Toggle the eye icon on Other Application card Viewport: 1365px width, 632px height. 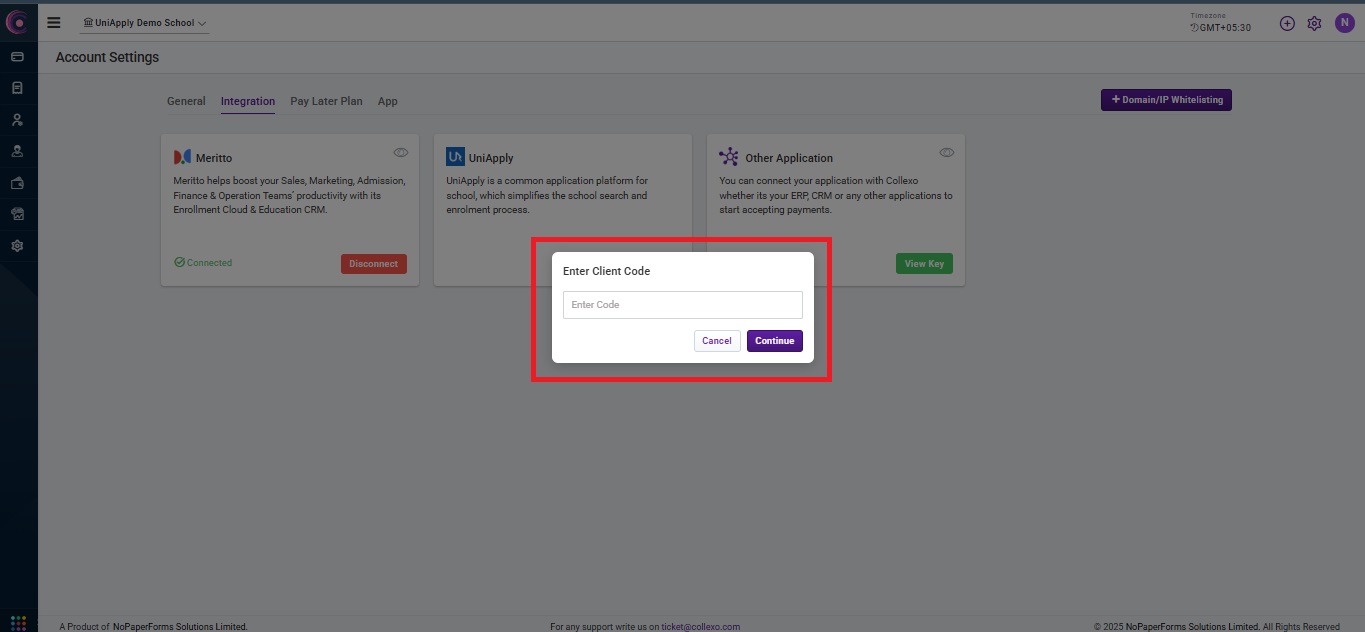(x=947, y=153)
